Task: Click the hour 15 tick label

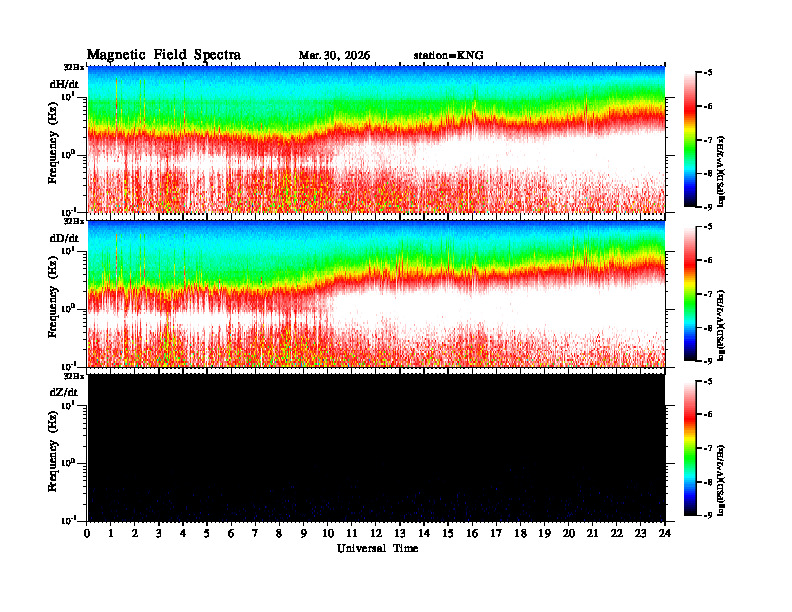Action: (448, 534)
